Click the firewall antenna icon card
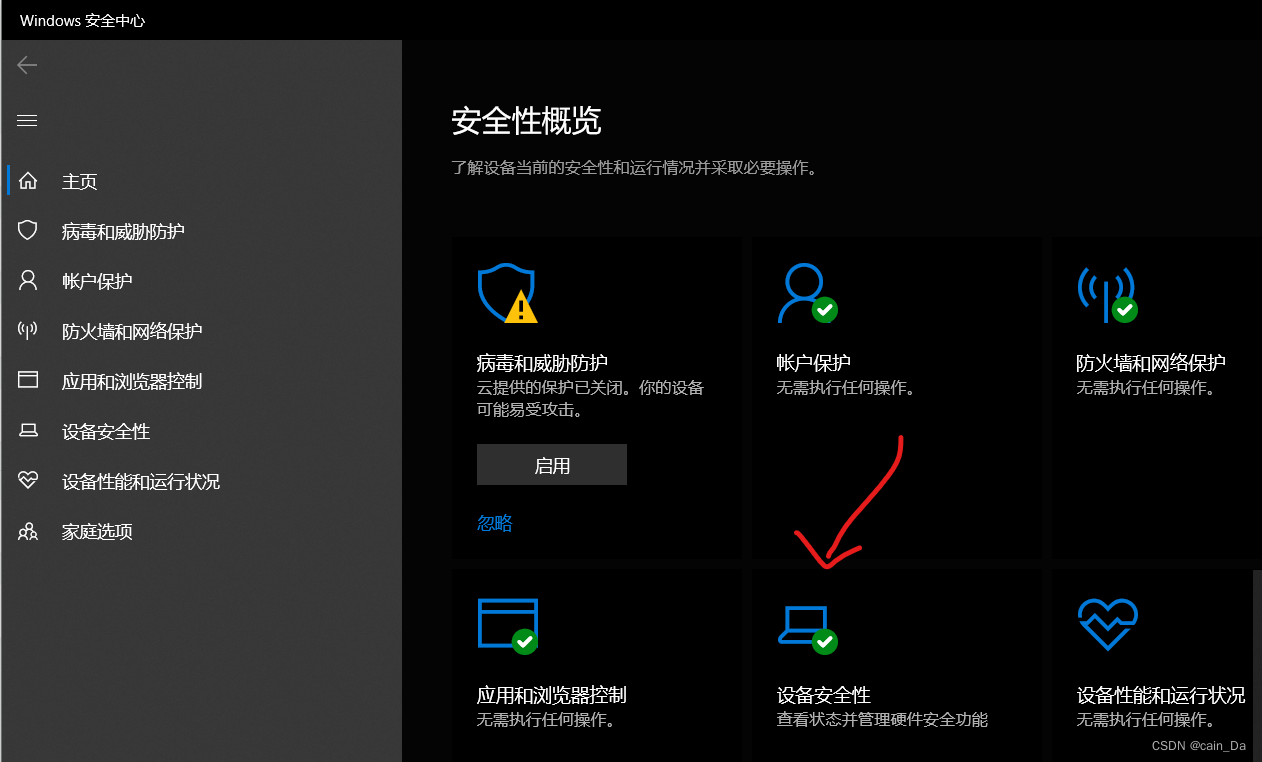1262x762 pixels. [1107, 293]
